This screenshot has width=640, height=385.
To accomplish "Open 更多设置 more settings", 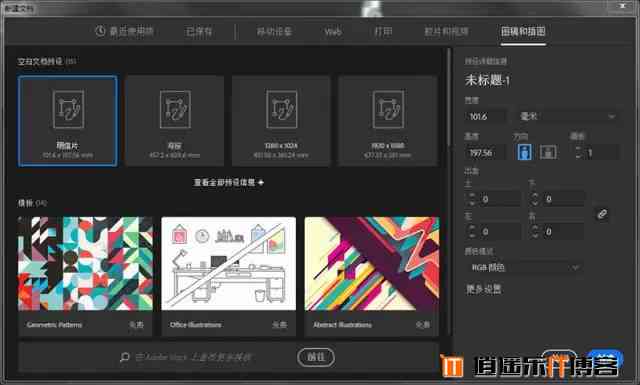I will 484,289.
